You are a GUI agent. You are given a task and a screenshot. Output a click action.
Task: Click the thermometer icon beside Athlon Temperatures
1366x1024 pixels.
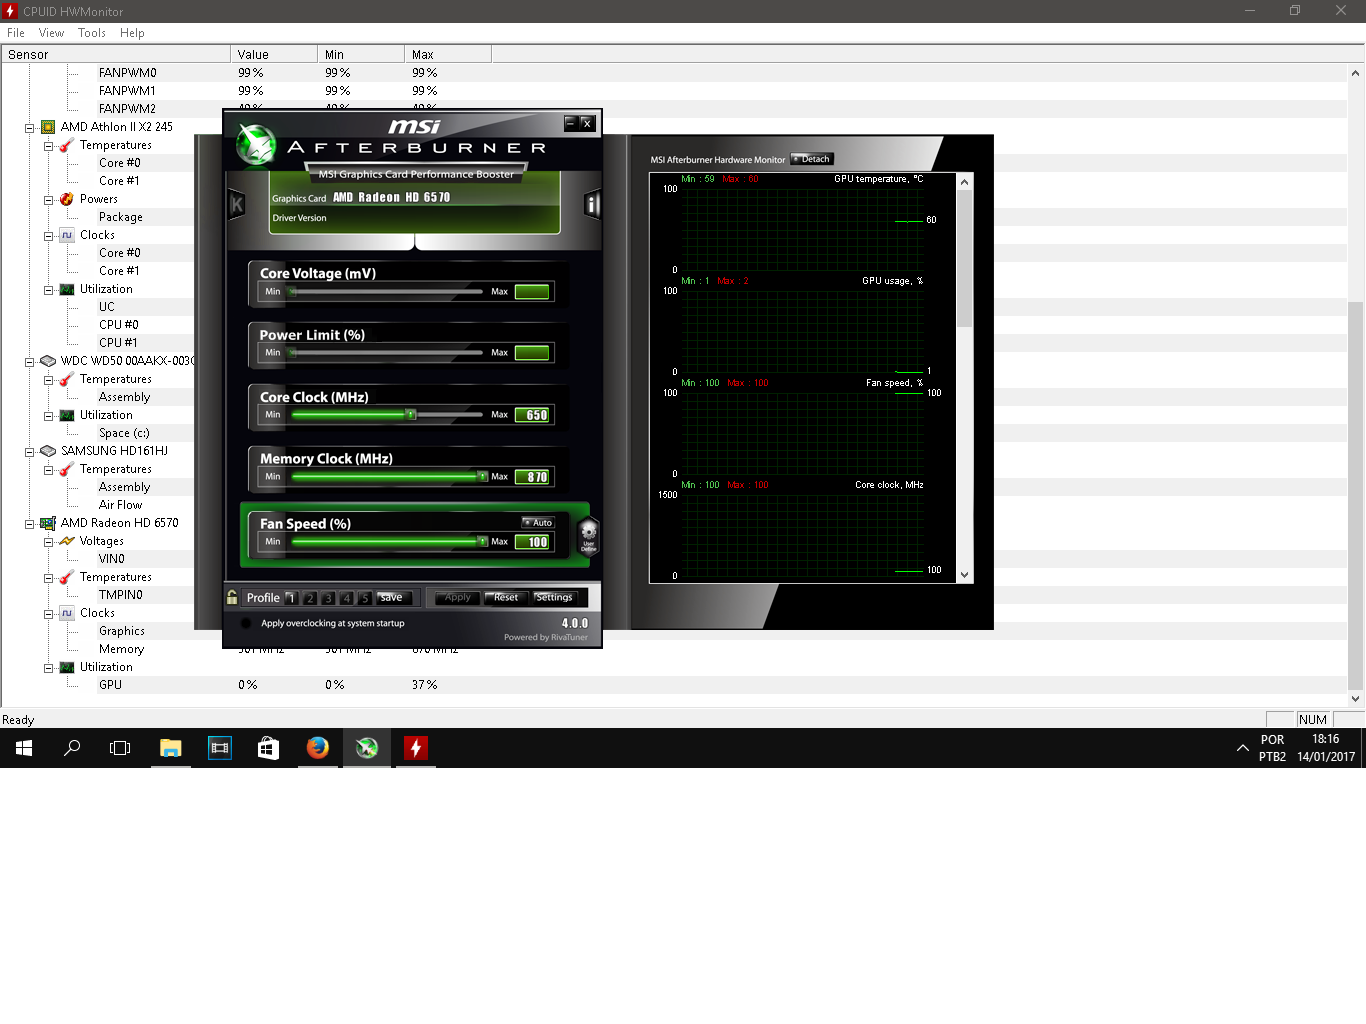click(x=67, y=145)
